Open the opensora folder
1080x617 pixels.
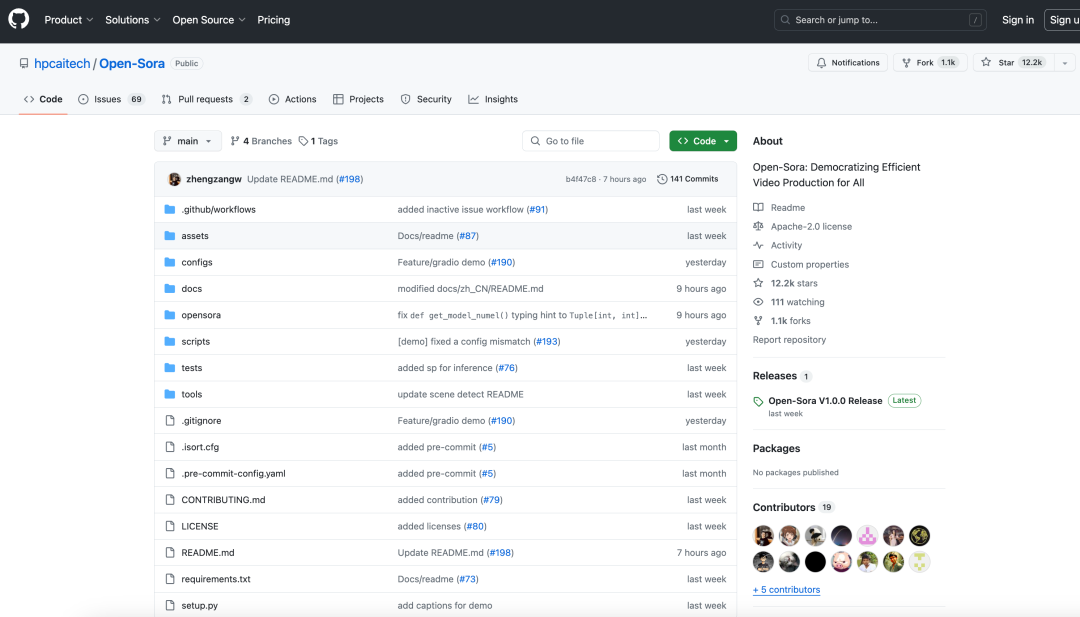(x=201, y=315)
